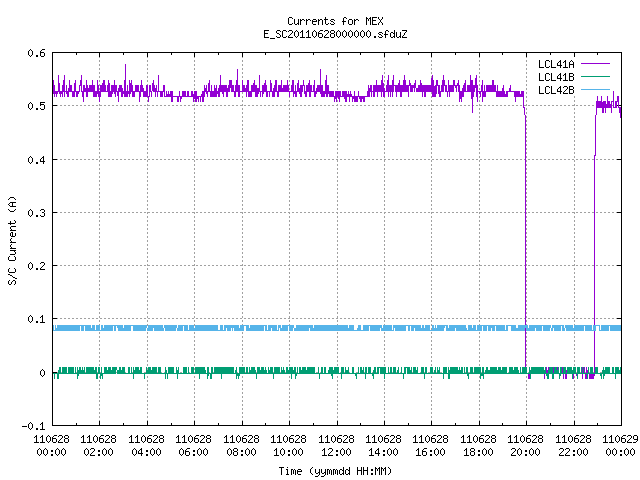Click the x-axis tick '110628 10:00'
640x480 pixels.
click(288, 445)
